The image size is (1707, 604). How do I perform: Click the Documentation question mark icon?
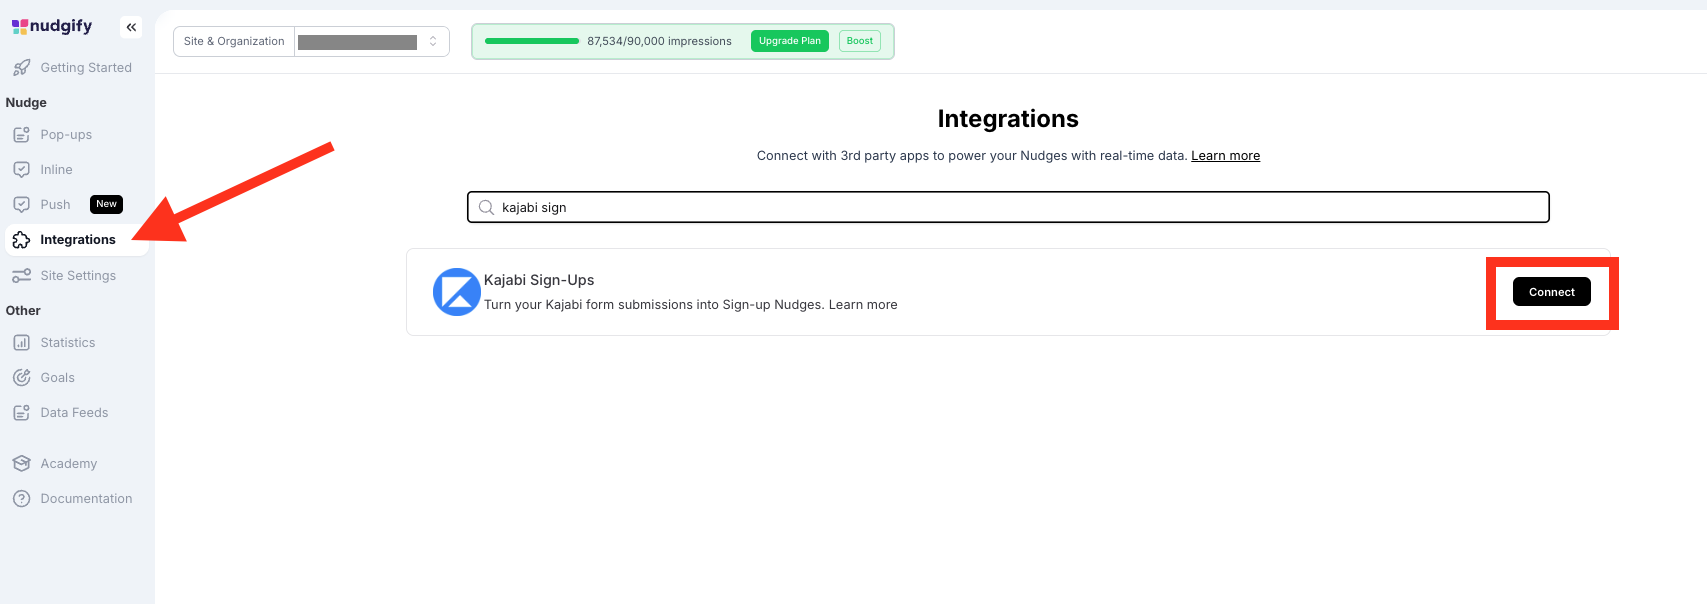pyautogui.click(x=21, y=499)
